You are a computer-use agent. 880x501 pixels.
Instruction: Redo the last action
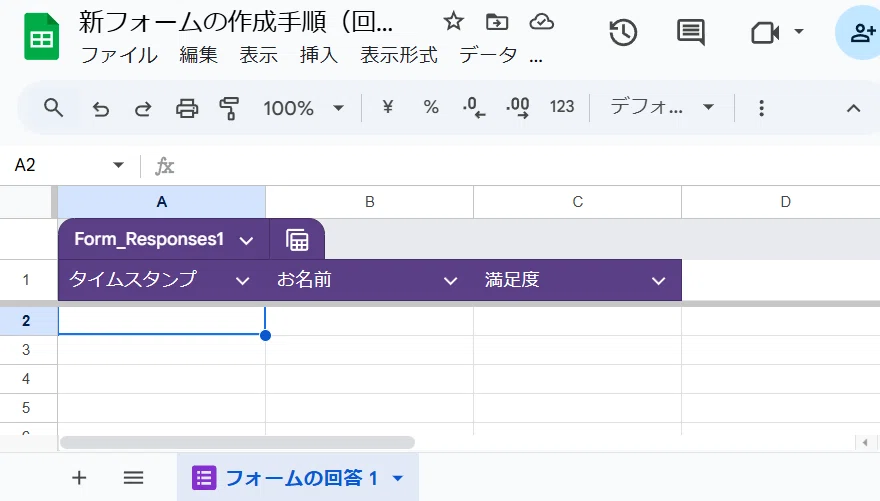(x=143, y=108)
